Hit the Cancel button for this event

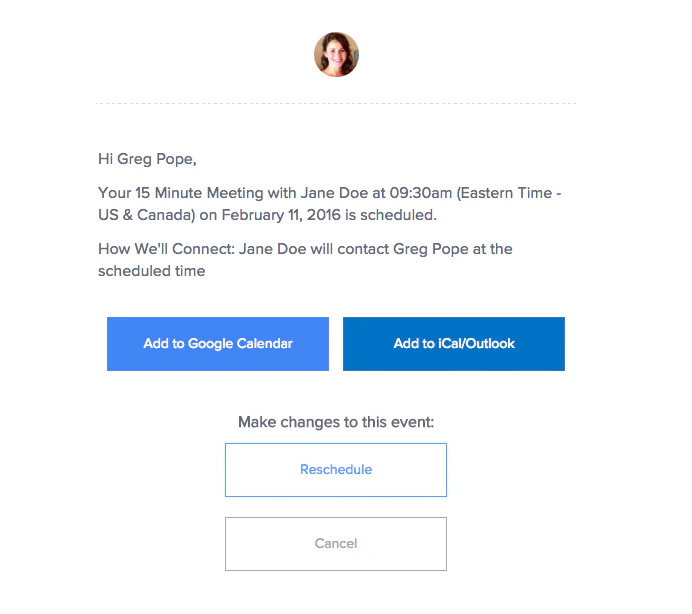click(x=336, y=544)
